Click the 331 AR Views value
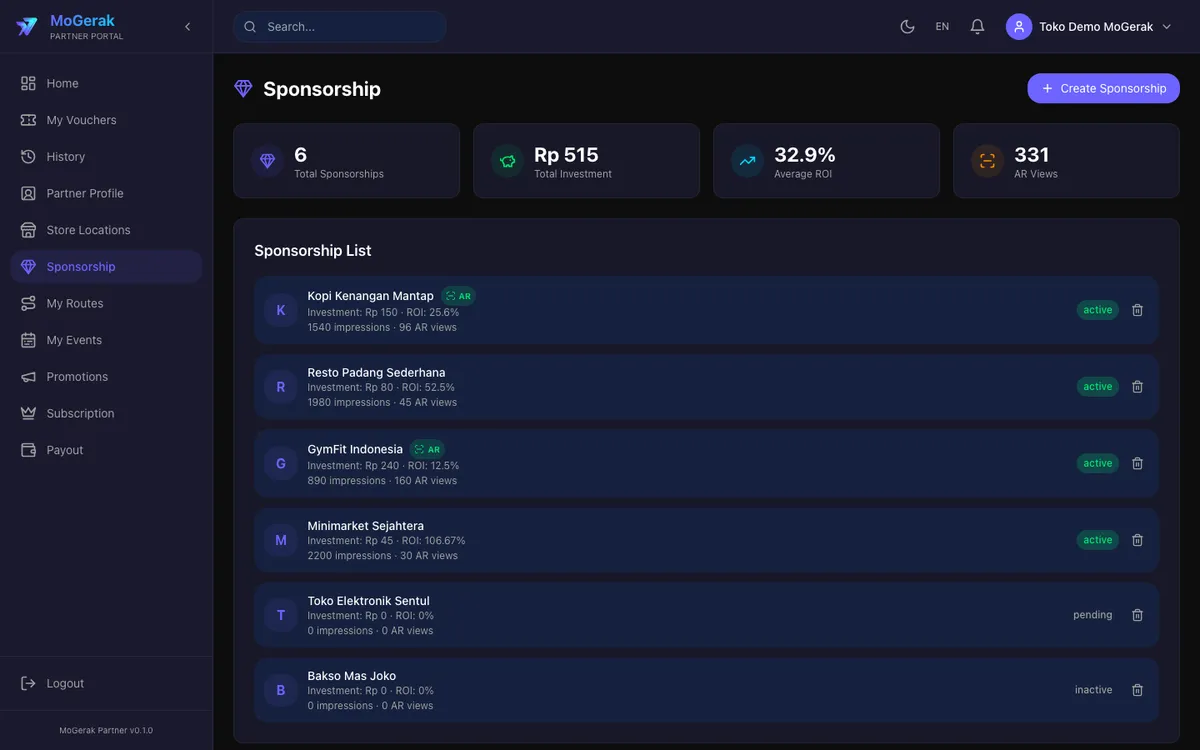Viewport: 1200px width, 750px height. point(1032,155)
